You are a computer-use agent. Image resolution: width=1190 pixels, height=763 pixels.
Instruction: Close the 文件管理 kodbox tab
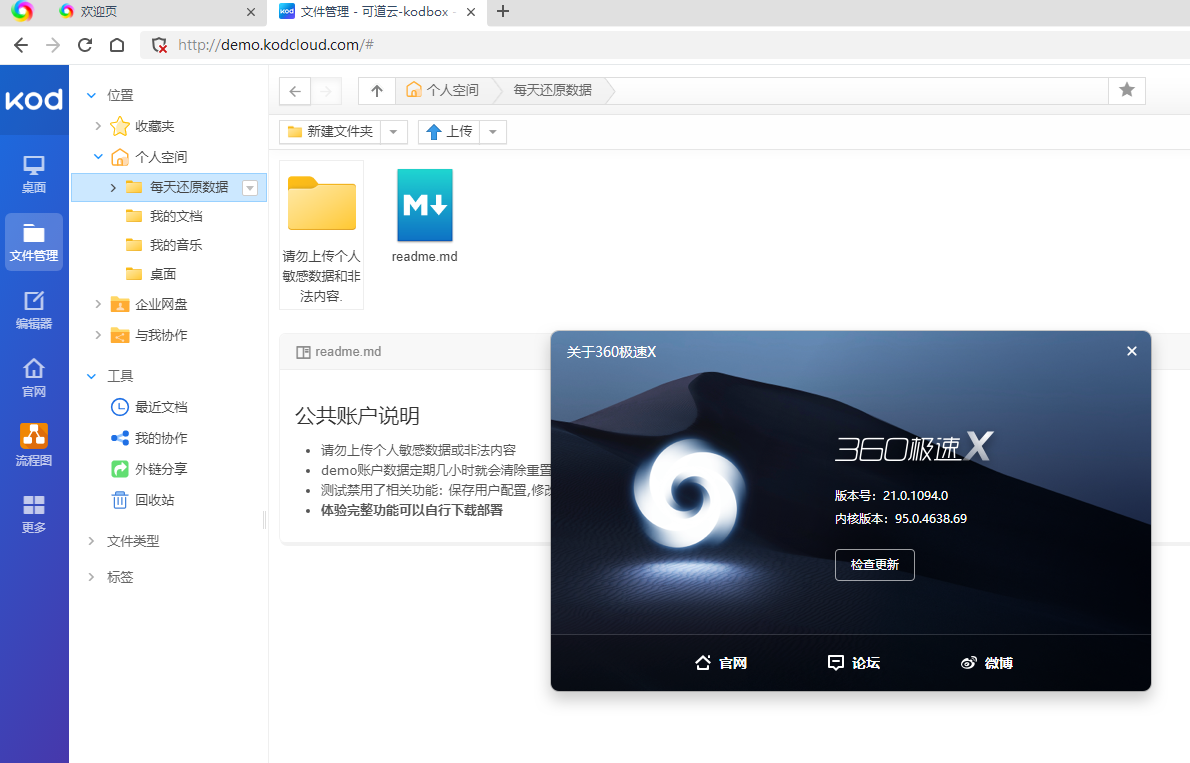(471, 12)
